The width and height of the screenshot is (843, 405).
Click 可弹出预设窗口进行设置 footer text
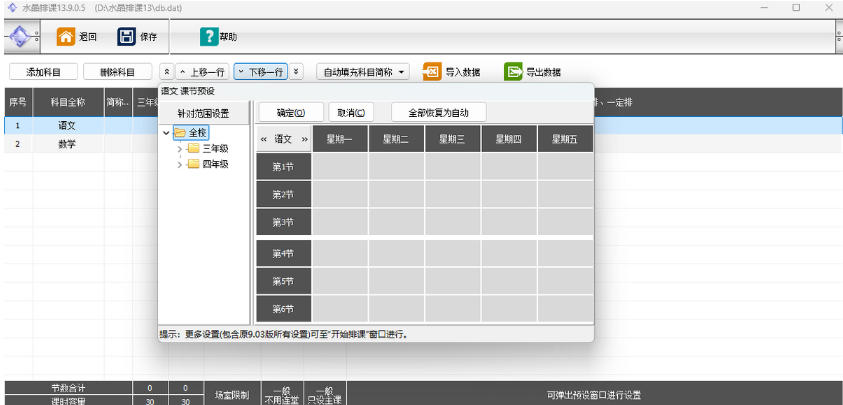coord(594,395)
